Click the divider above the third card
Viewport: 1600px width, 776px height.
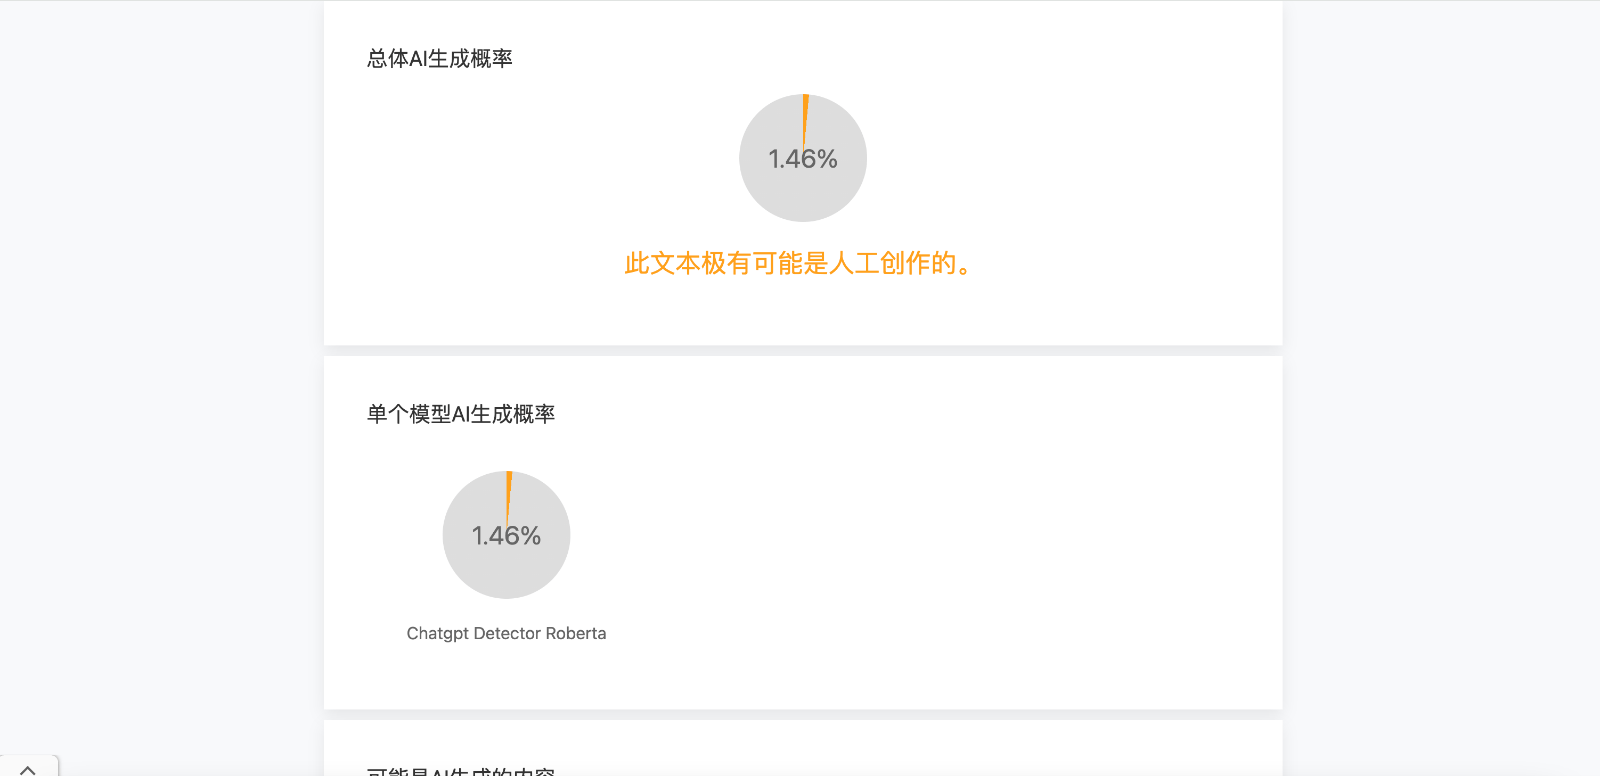click(x=803, y=715)
